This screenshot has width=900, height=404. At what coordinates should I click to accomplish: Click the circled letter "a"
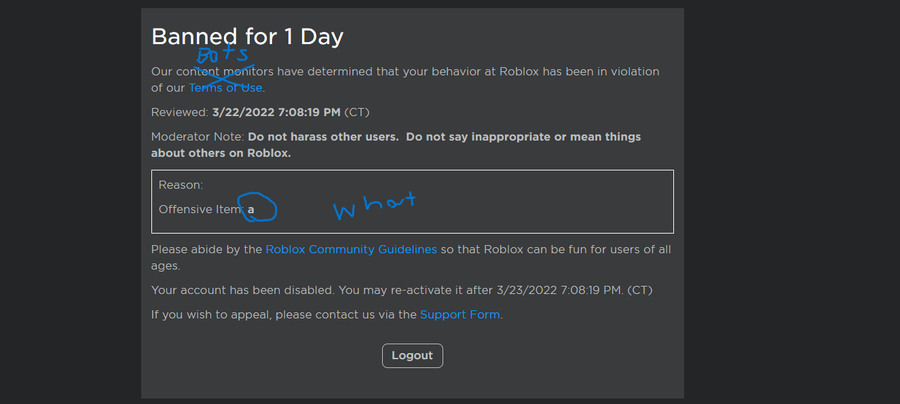pos(253,209)
